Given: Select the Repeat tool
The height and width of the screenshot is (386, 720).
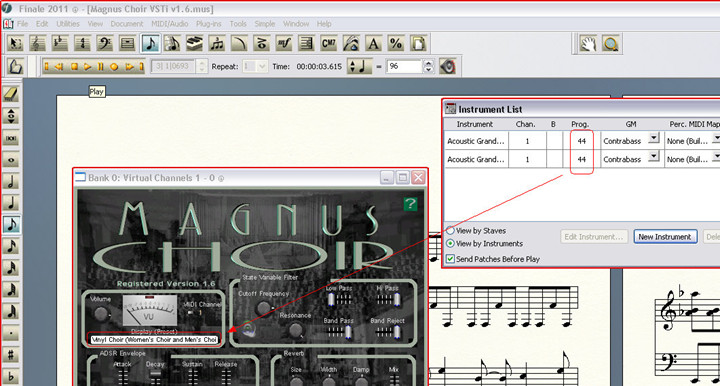Looking at the screenshot, I should pos(306,44).
